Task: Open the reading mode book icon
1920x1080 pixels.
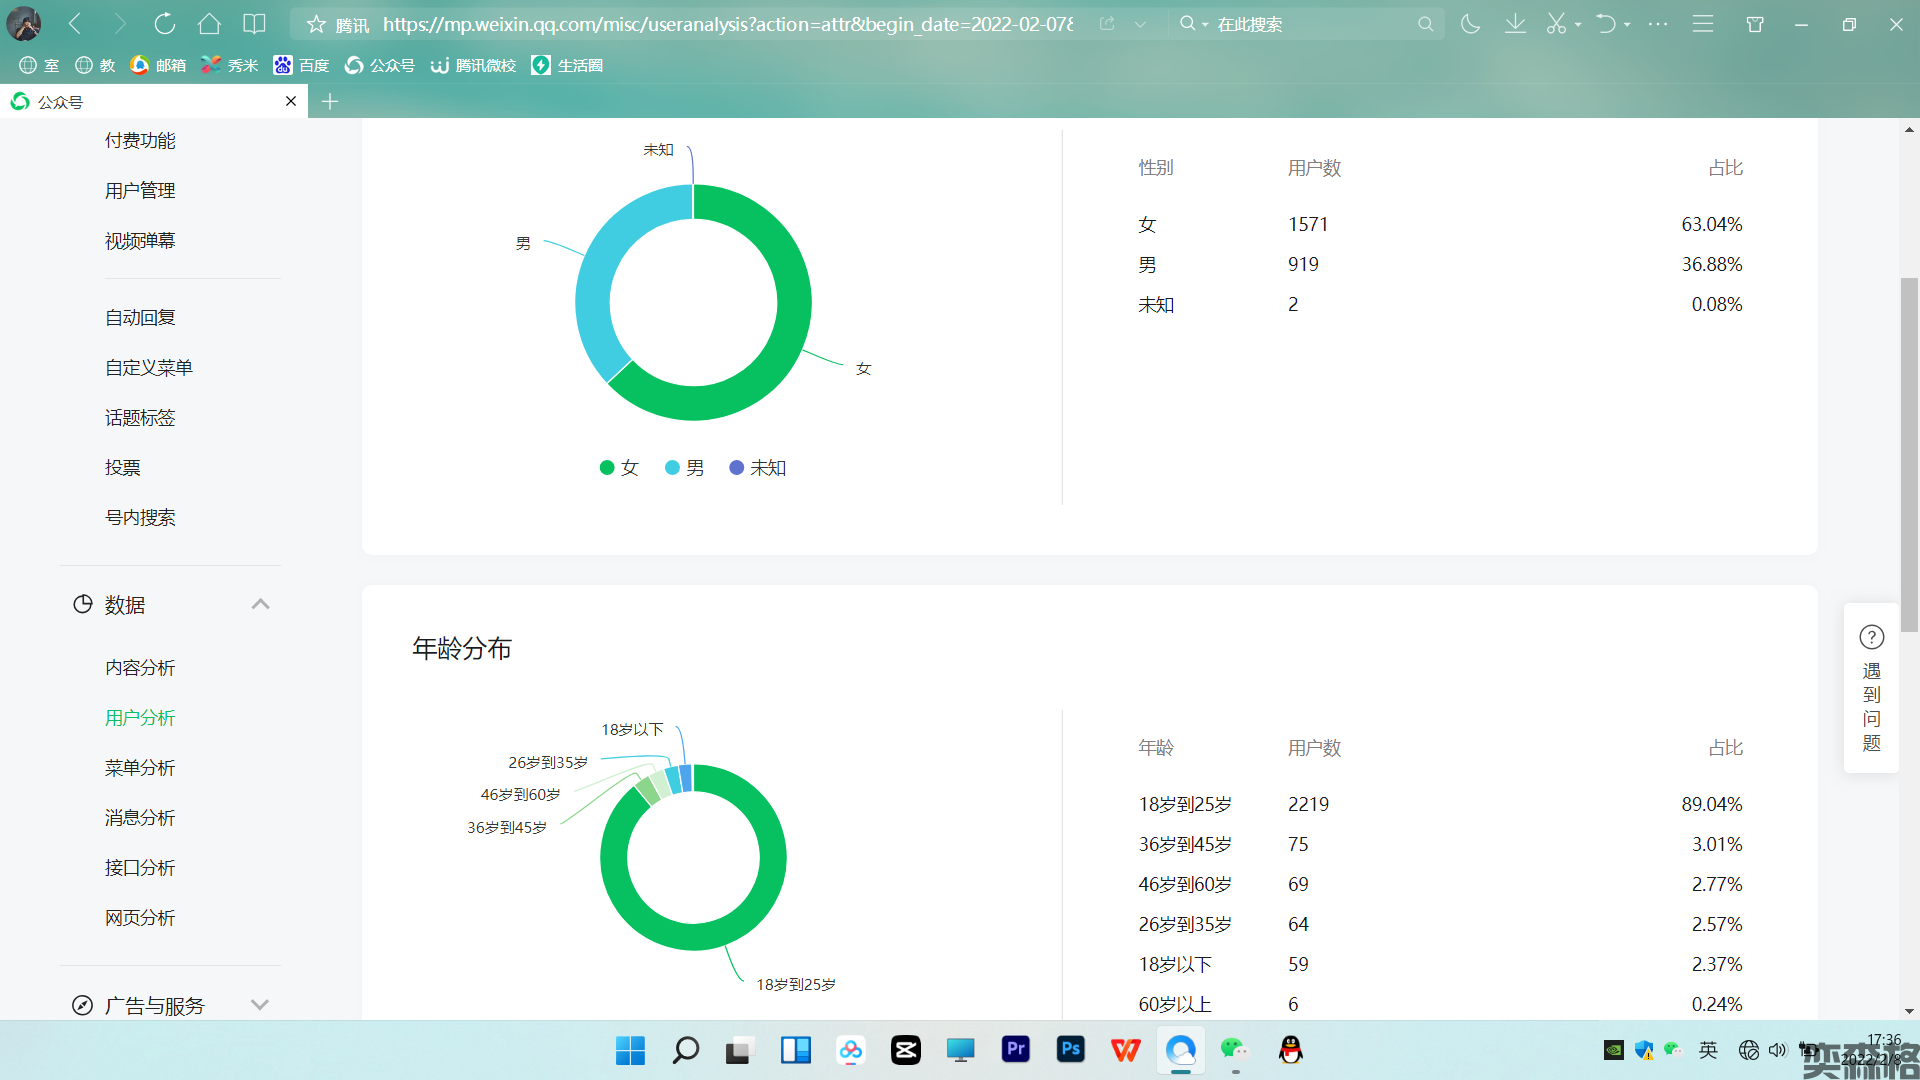Action: pyautogui.click(x=255, y=24)
